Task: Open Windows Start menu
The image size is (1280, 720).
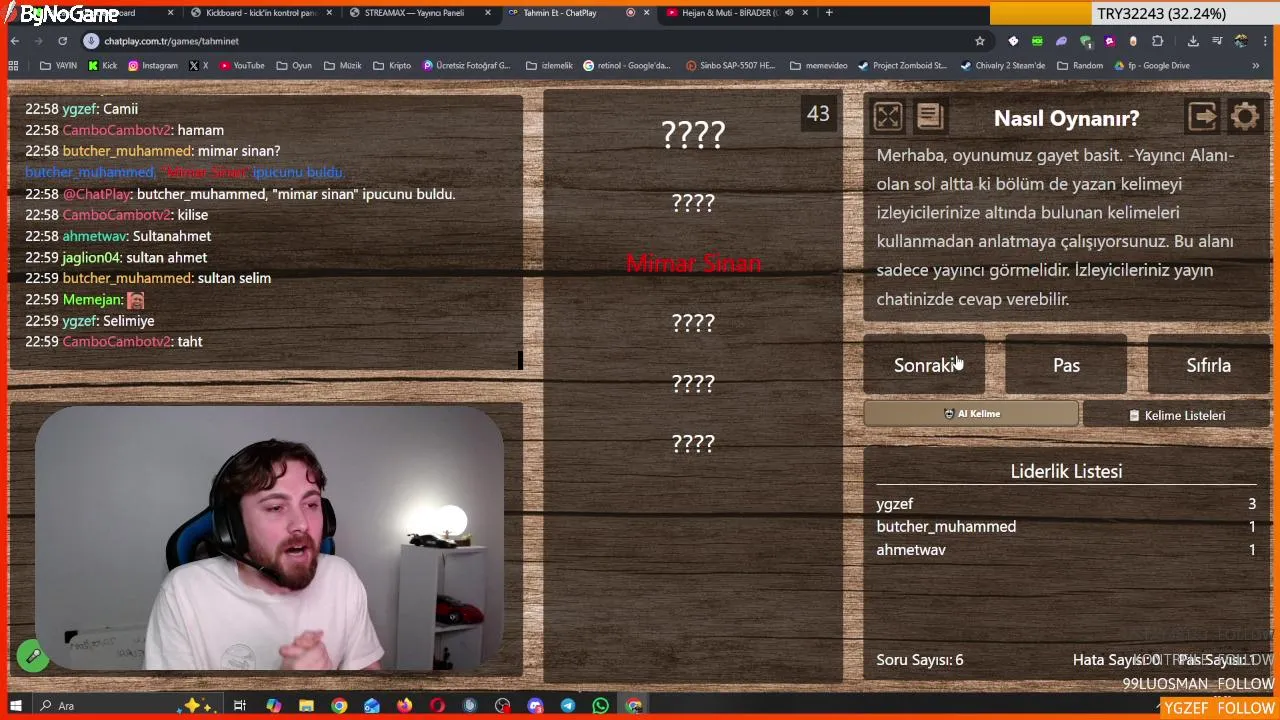Action: click(x=15, y=706)
